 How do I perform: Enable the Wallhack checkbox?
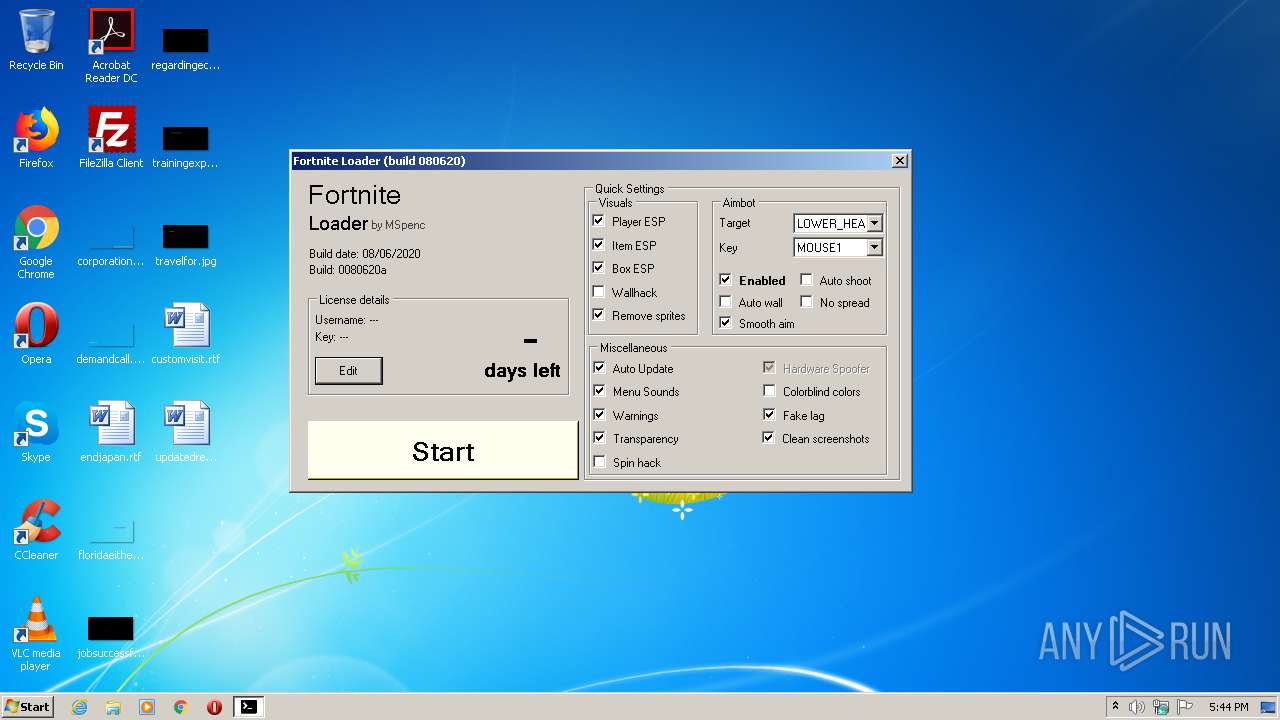599,292
